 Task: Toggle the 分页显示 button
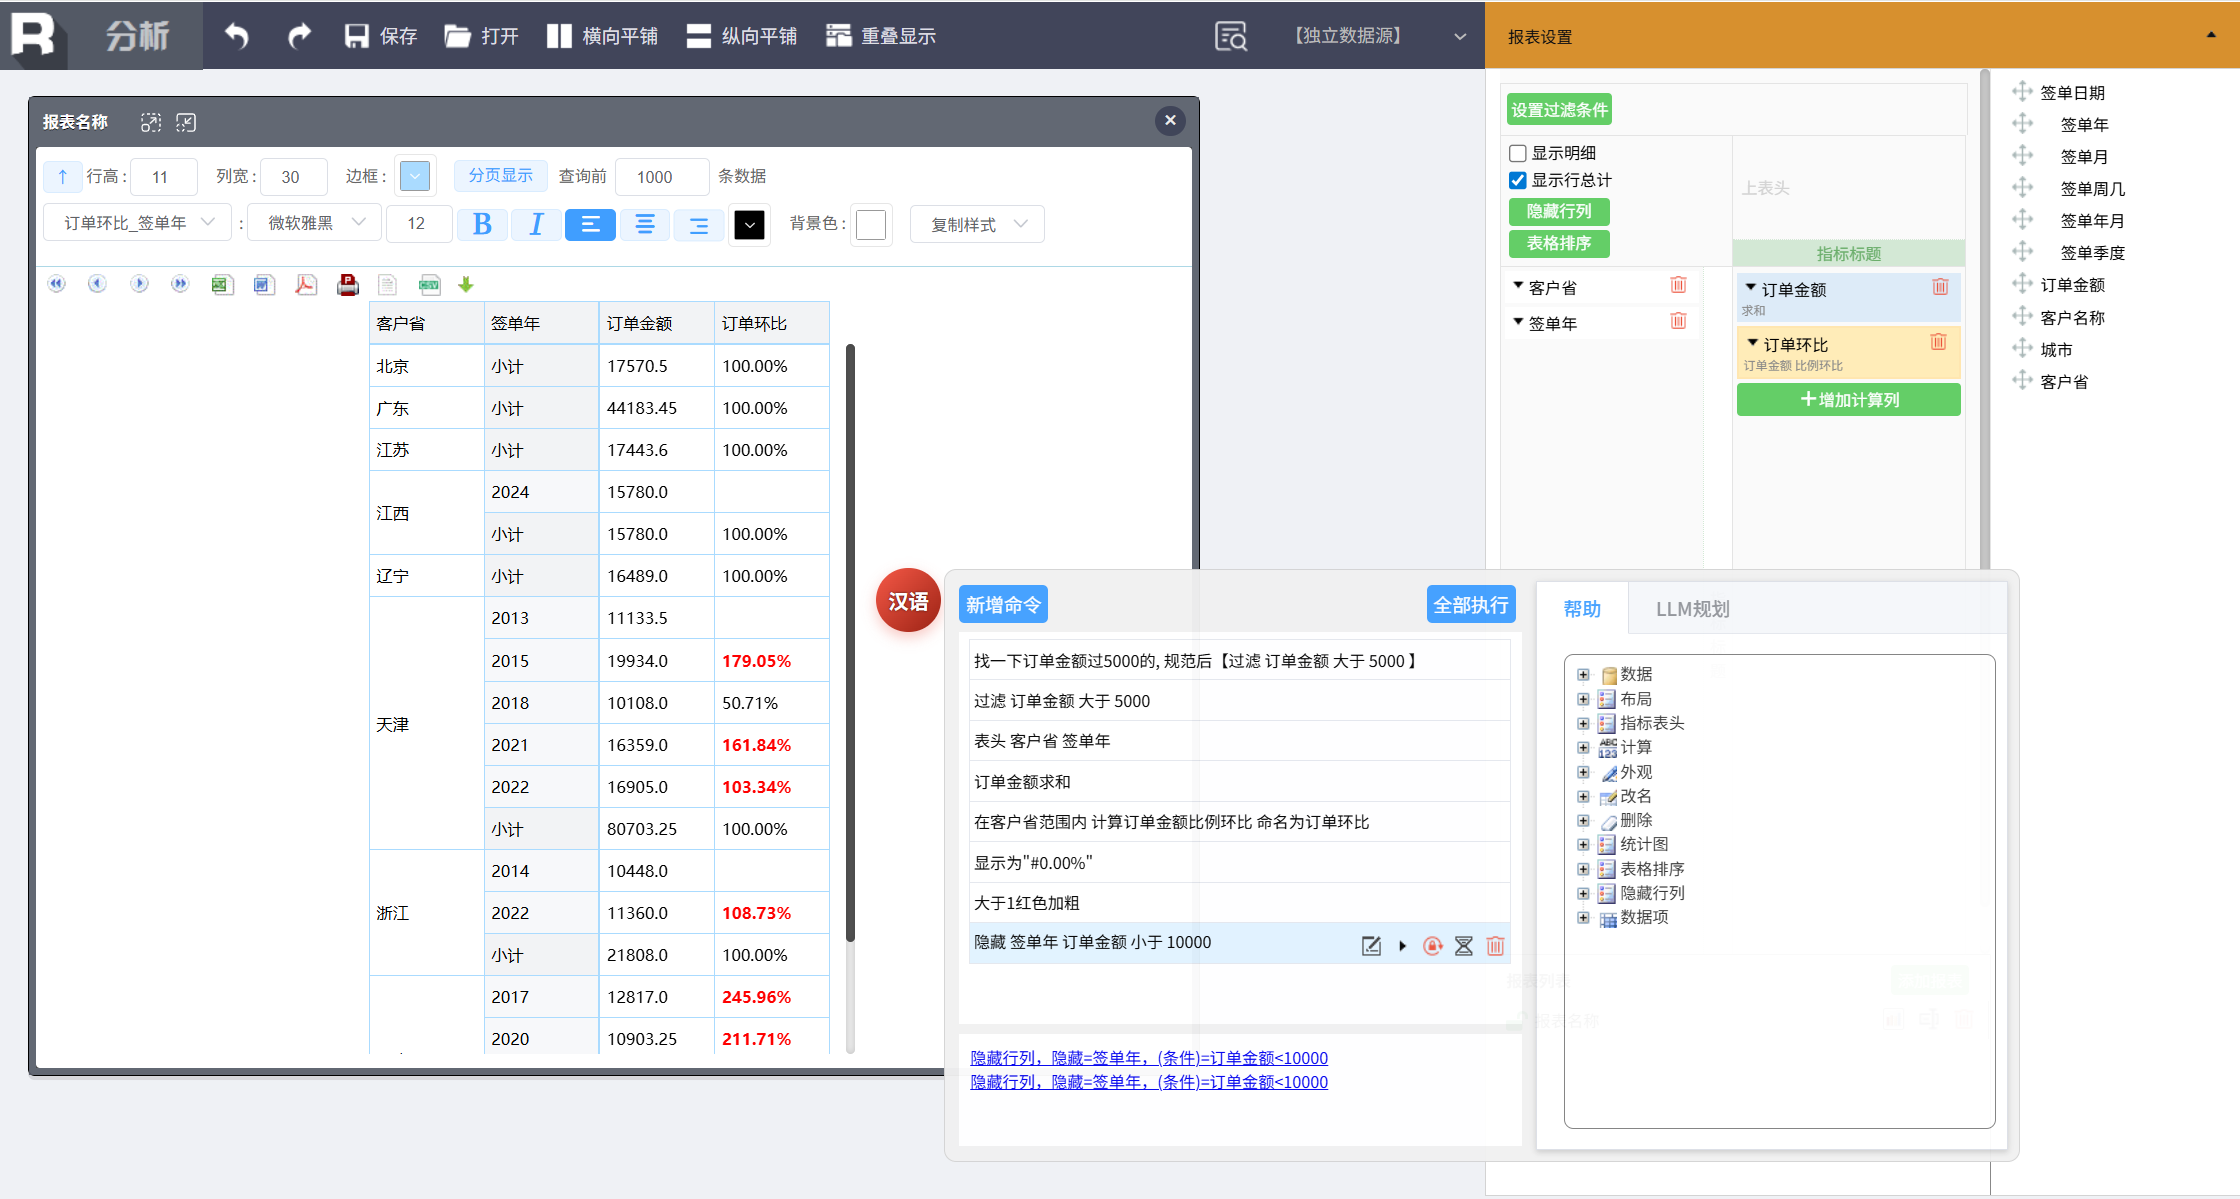[500, 176]
